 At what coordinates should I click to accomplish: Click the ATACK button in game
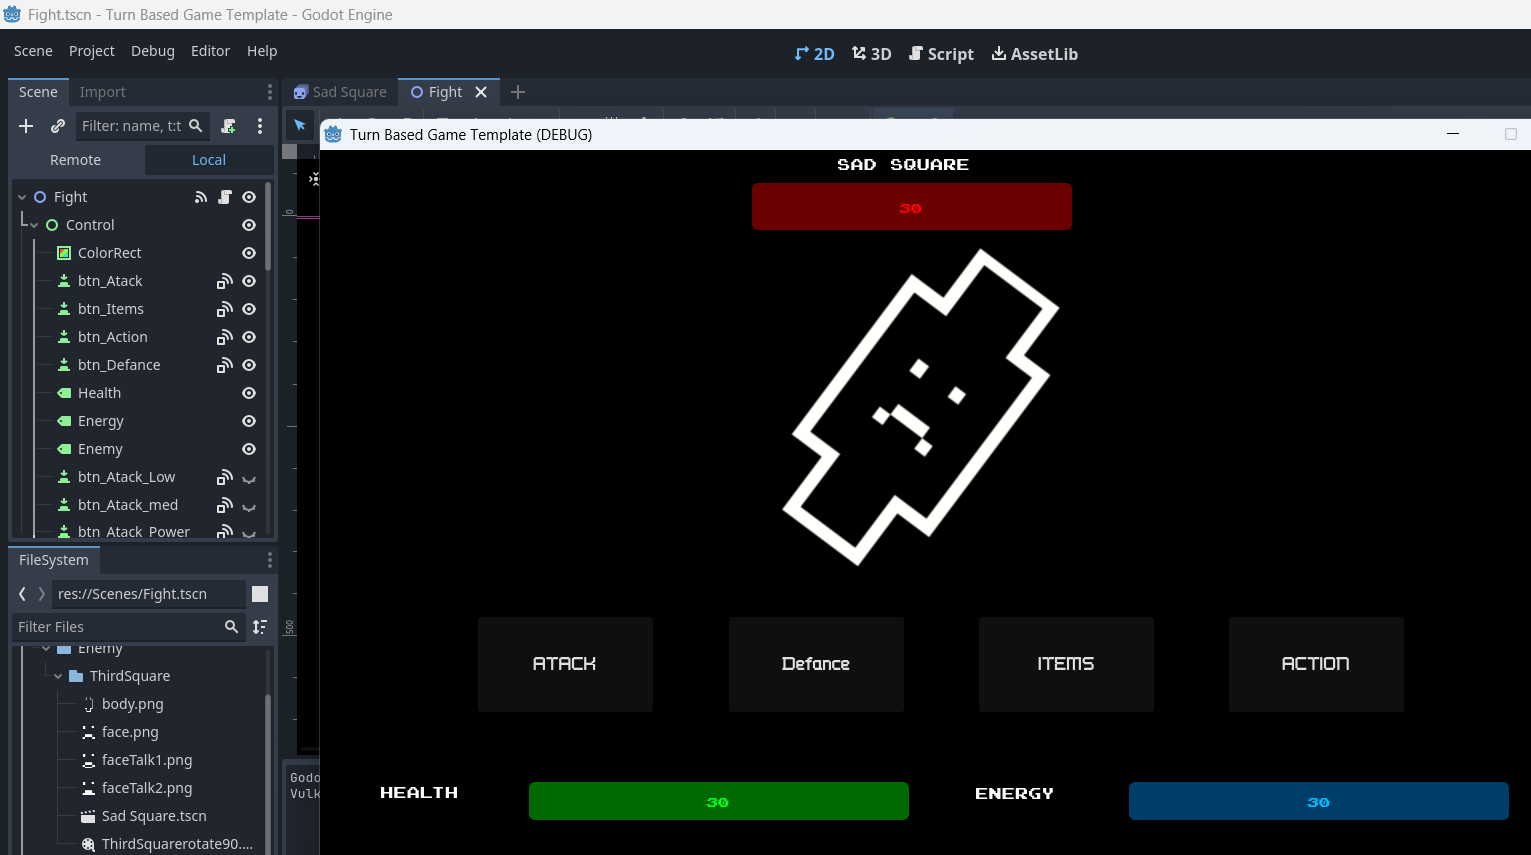click(565, 664)
